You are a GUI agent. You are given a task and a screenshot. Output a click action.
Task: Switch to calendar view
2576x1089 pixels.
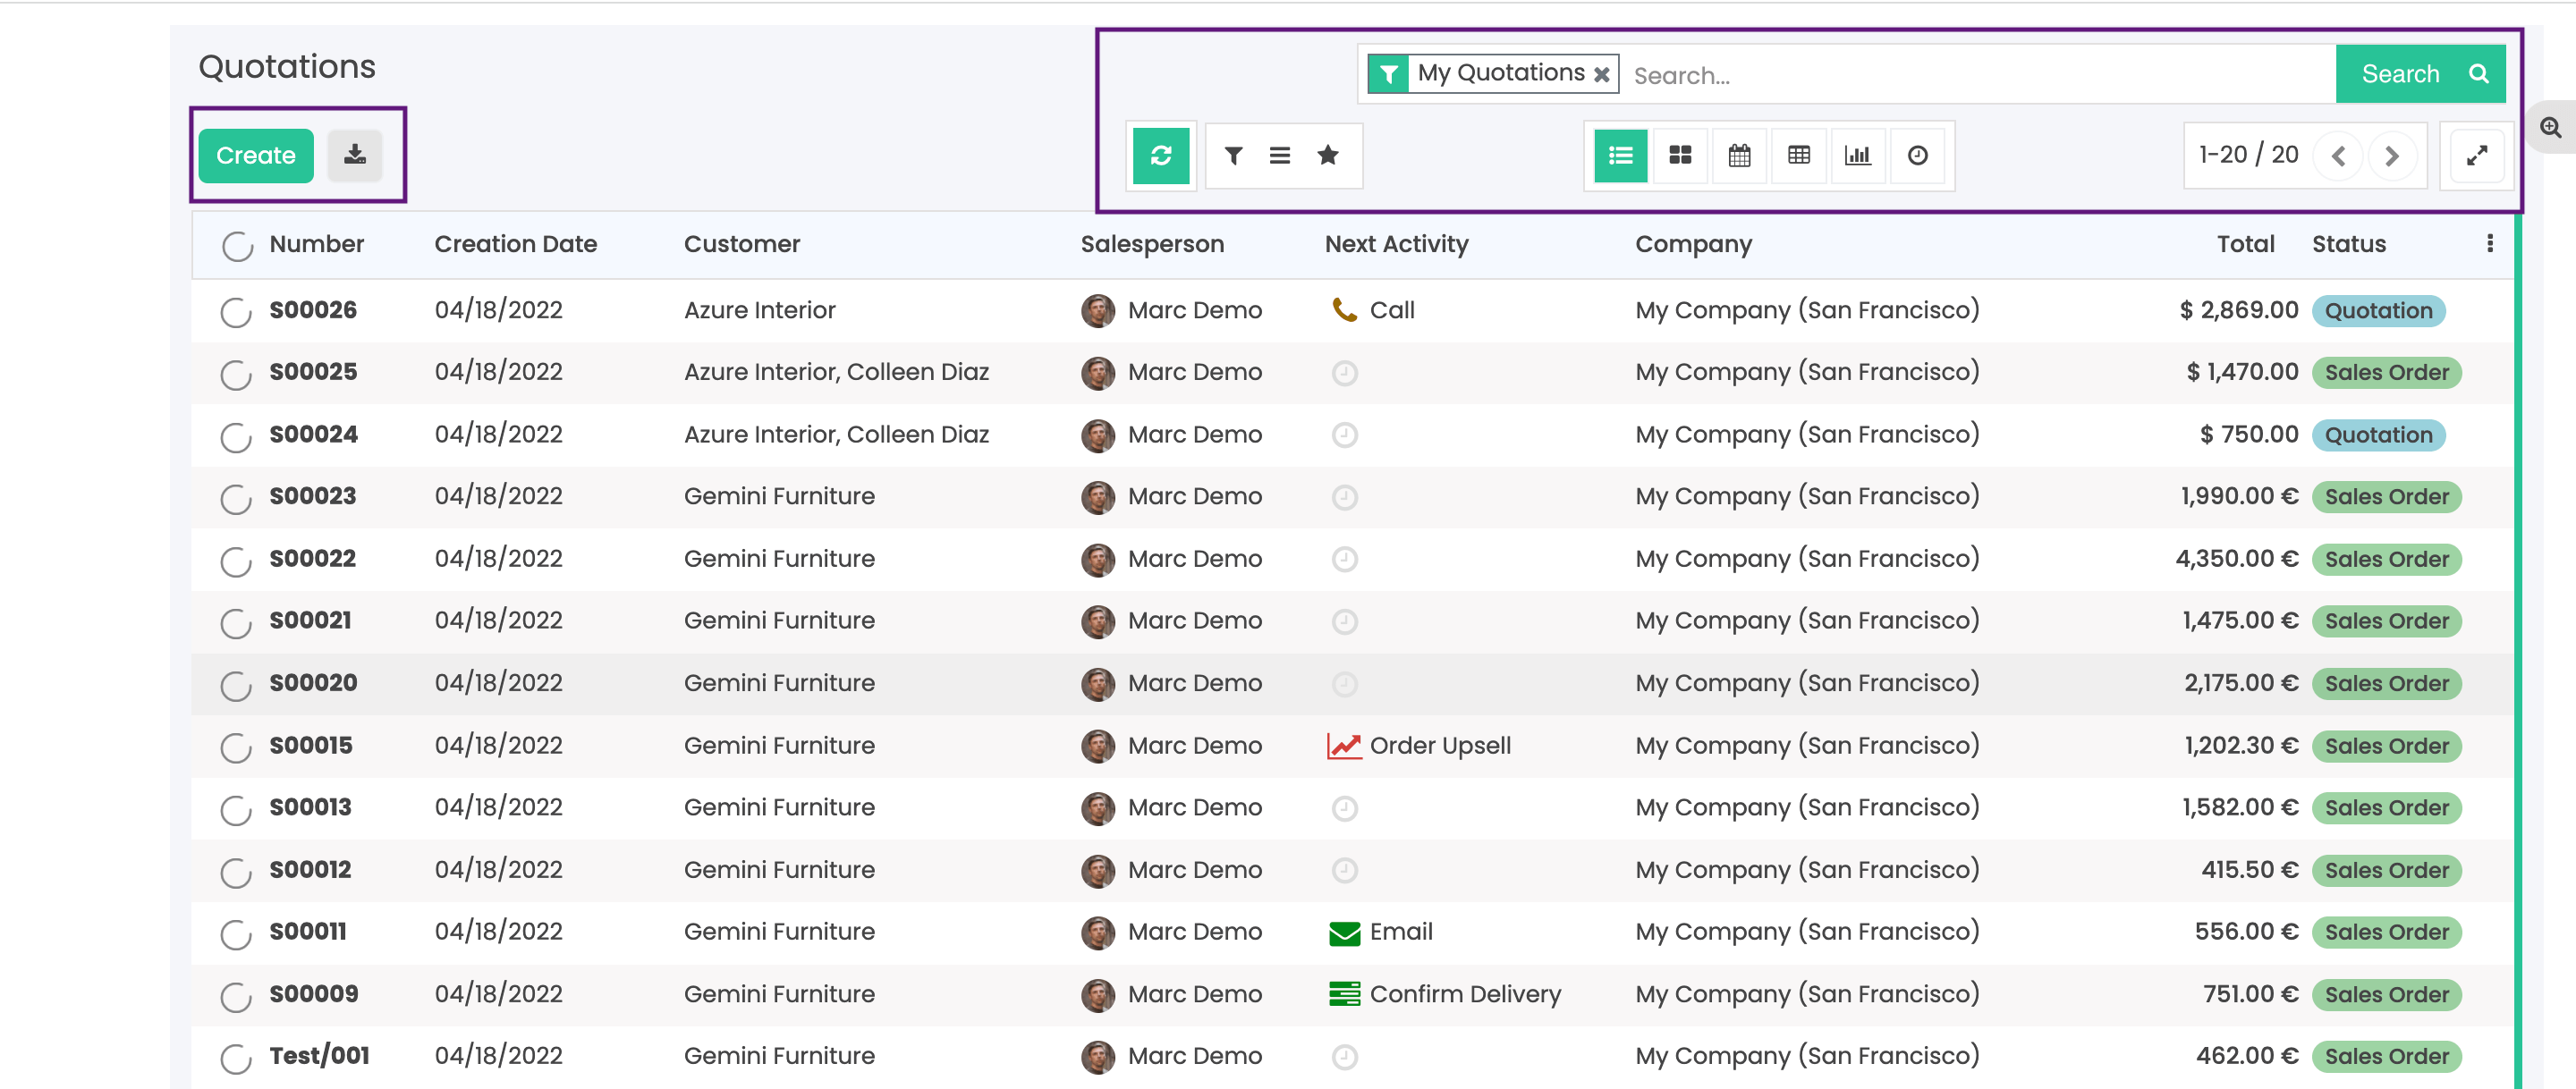click(x=1739, y=155)
